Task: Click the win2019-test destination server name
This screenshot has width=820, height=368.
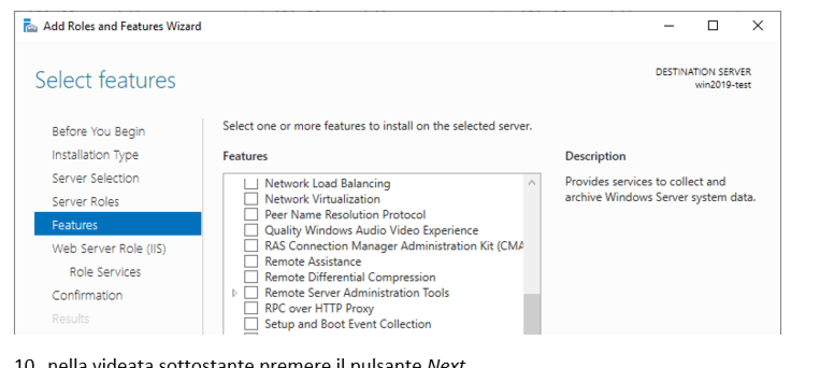Action: coord(723,85)
